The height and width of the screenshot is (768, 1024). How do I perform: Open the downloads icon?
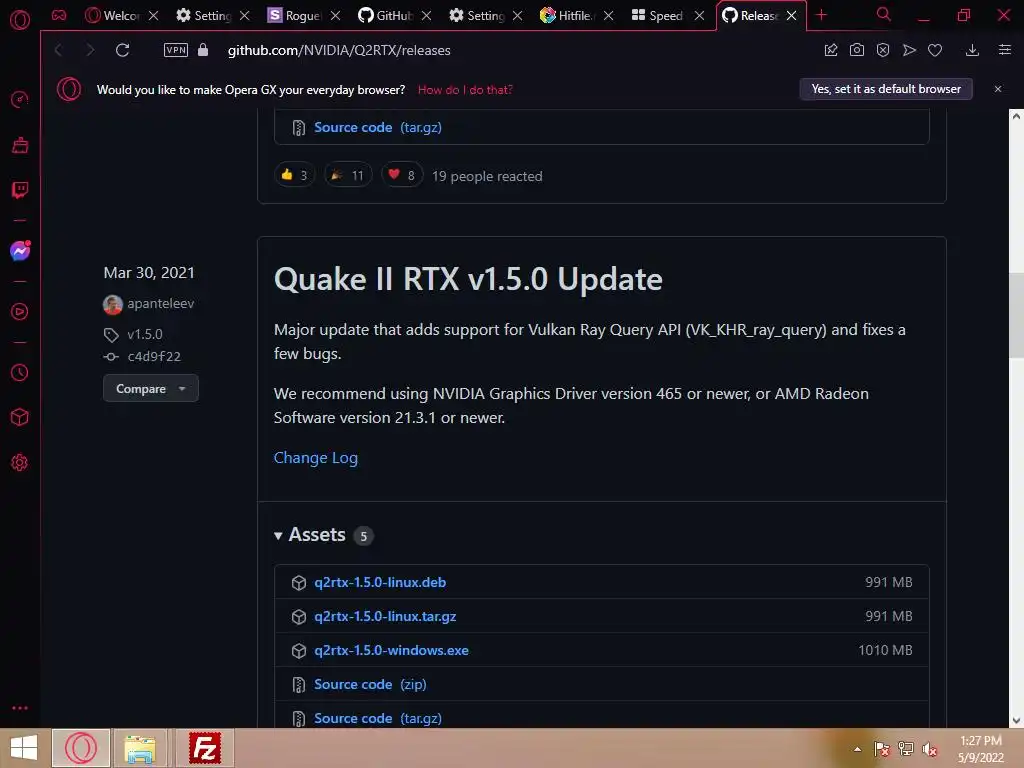tap(972, 50)
